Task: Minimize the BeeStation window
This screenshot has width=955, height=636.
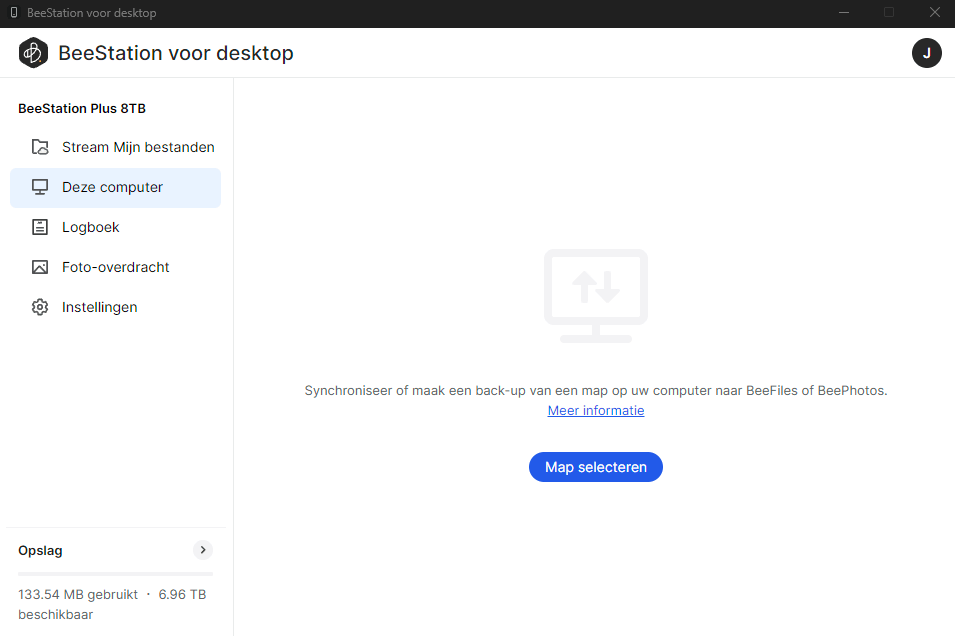Action: 844,13
